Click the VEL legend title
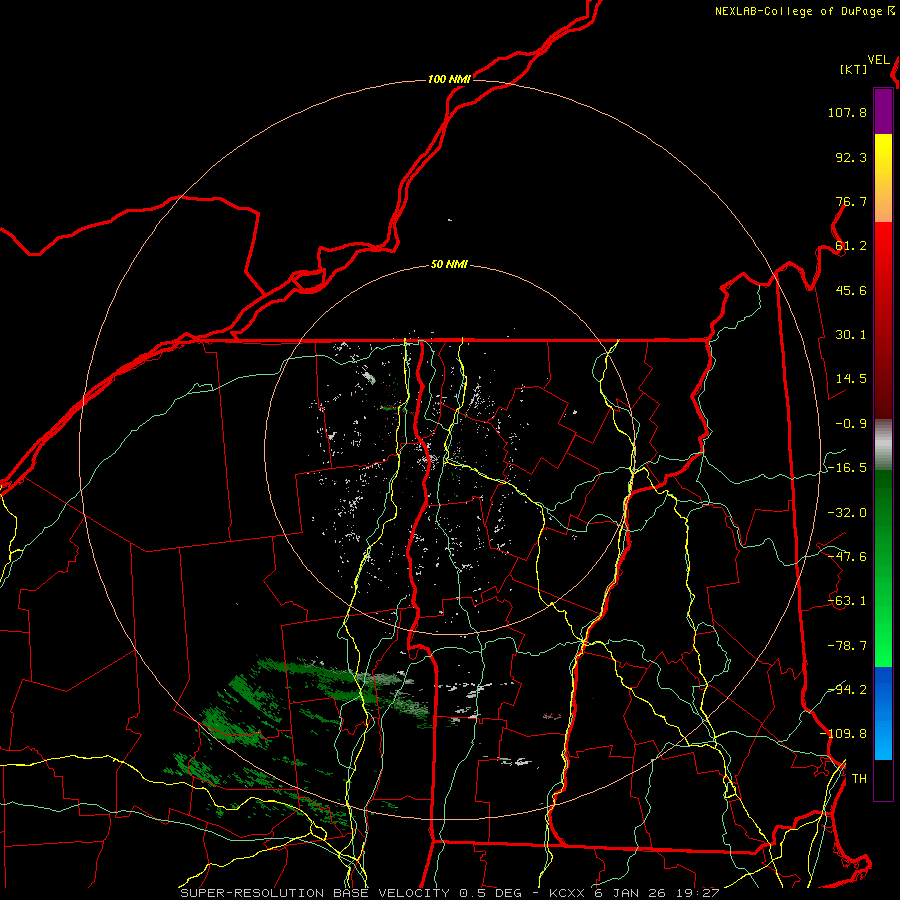The image size is (900, 900). [878, 60]
